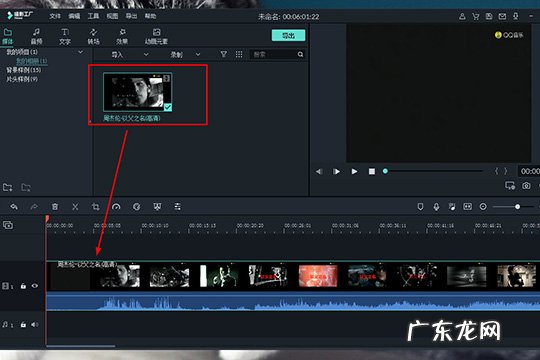The image size is (540, 360).
Task: Click the preview progress slider handle
Action: (385, 171)
